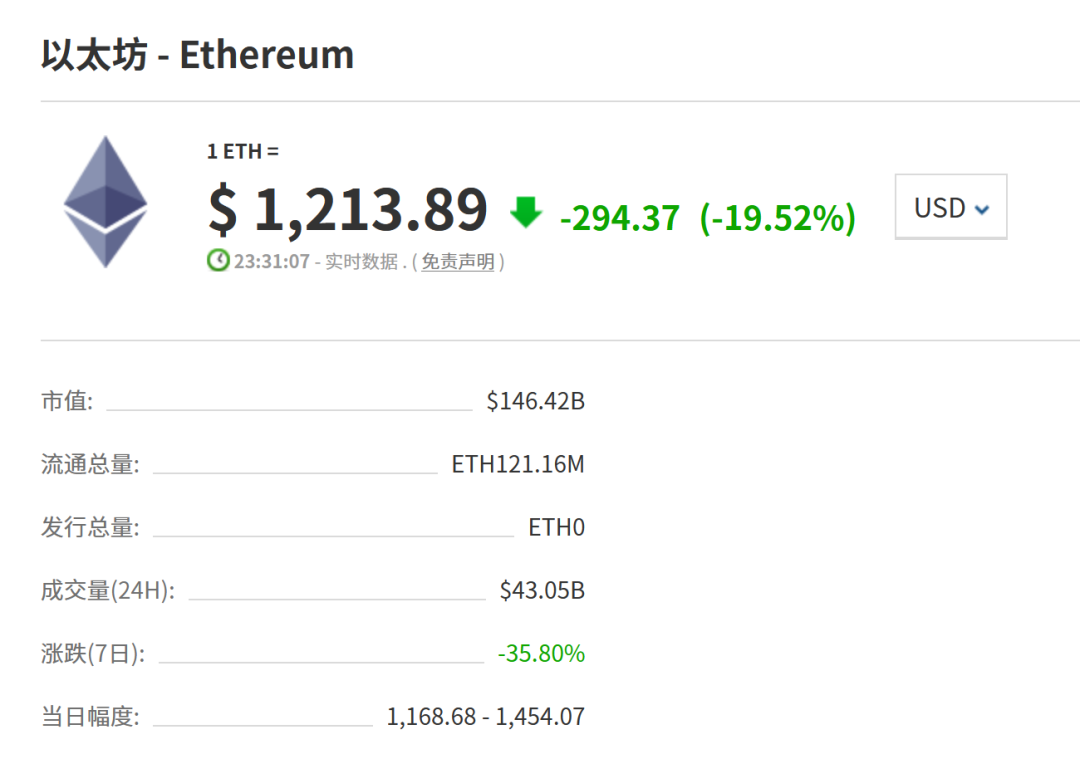Click the green clock icon beside the time

218,261
